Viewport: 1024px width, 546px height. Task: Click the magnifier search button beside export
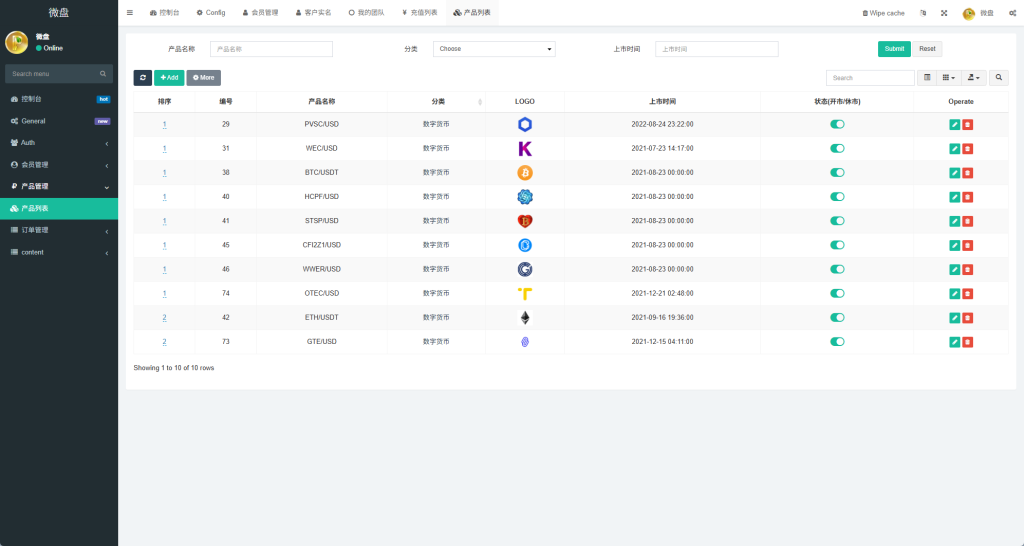point(999,77)
